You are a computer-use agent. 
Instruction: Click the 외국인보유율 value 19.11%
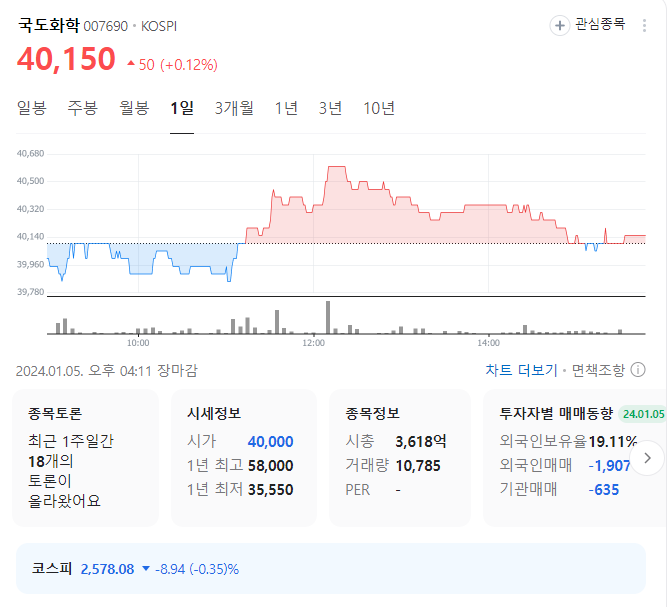point(613,442)
